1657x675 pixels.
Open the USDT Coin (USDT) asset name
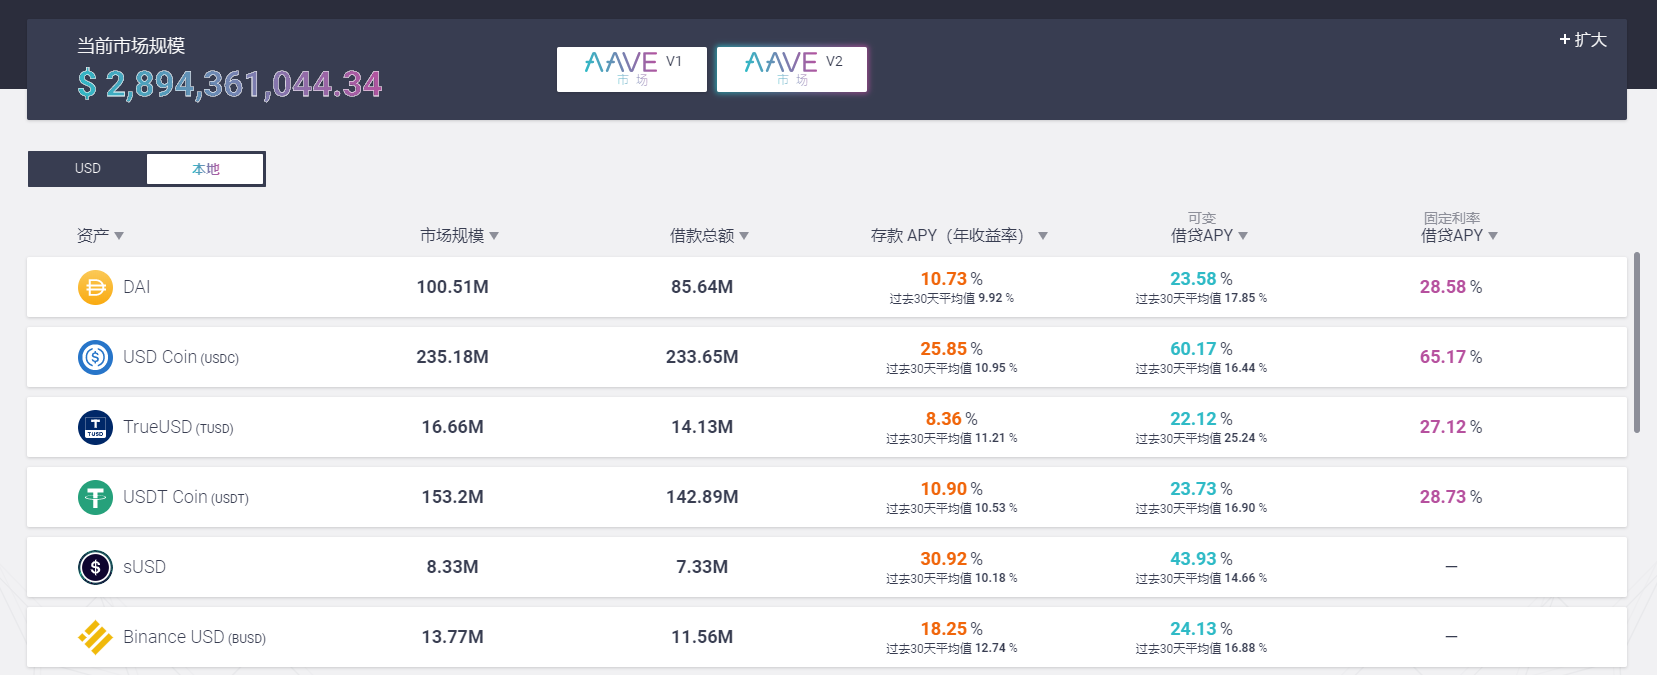tap(186, 497)
